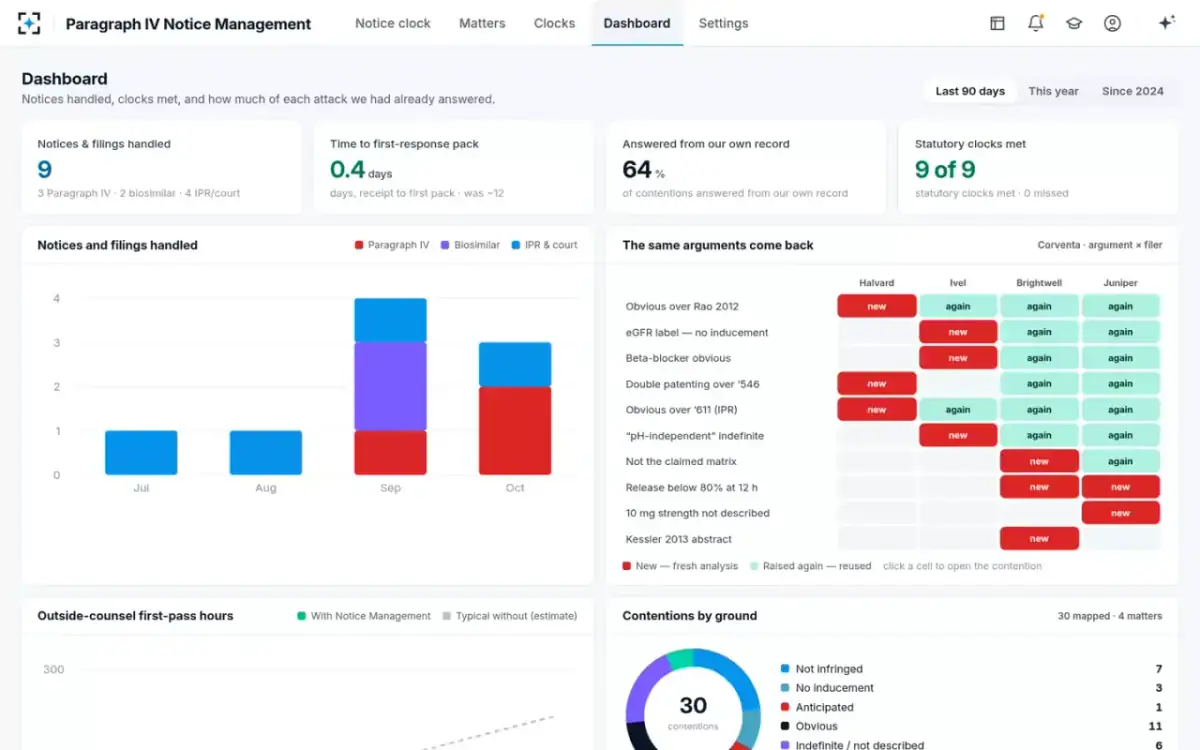The width and height of the screenshot is (1200, 750).
Task: Click the 'Anticipated' ground row
Action: [971, 707]
